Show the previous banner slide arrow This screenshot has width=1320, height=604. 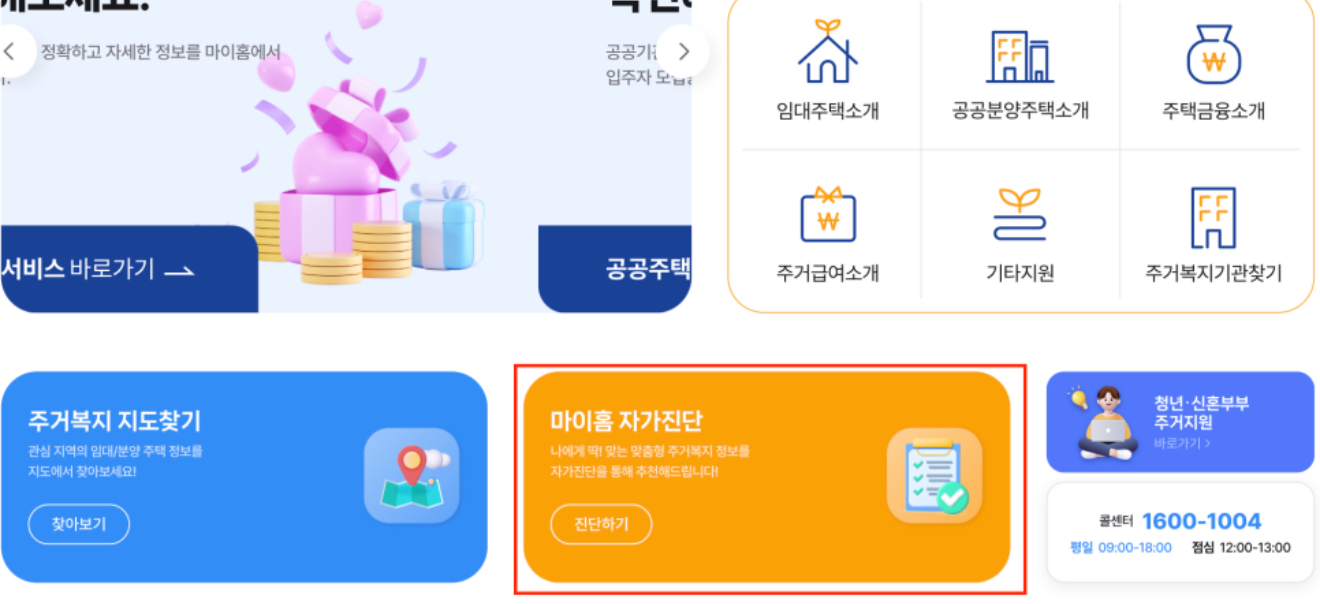coord(12,52)
